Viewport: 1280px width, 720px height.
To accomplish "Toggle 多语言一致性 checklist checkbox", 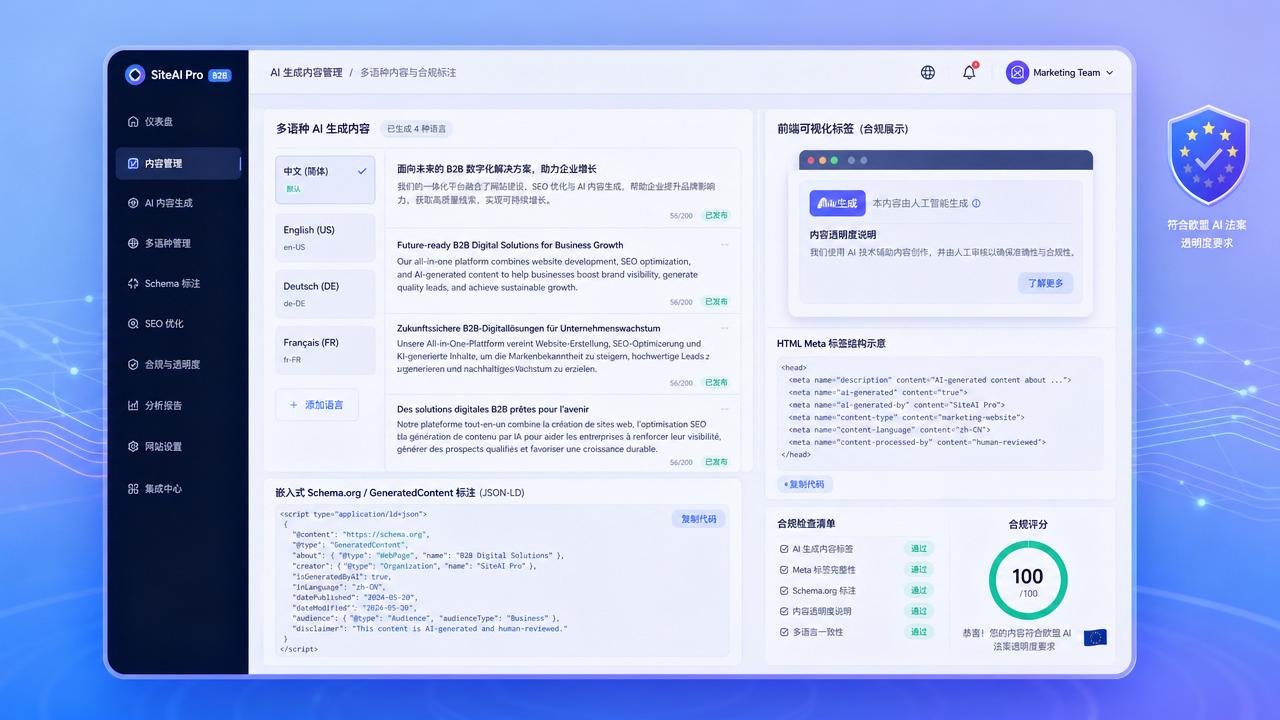I will click(784, 632).
